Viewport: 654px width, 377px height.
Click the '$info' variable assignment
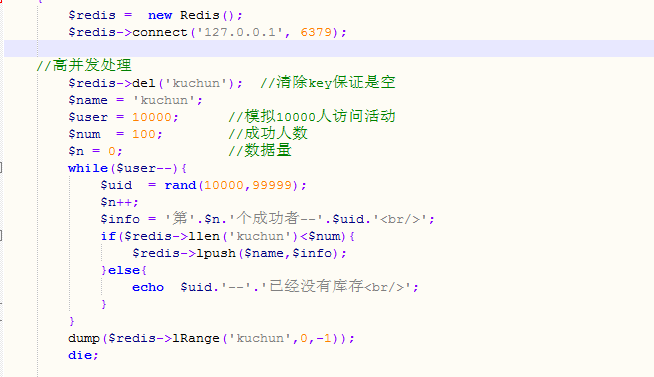pos(120,219)
